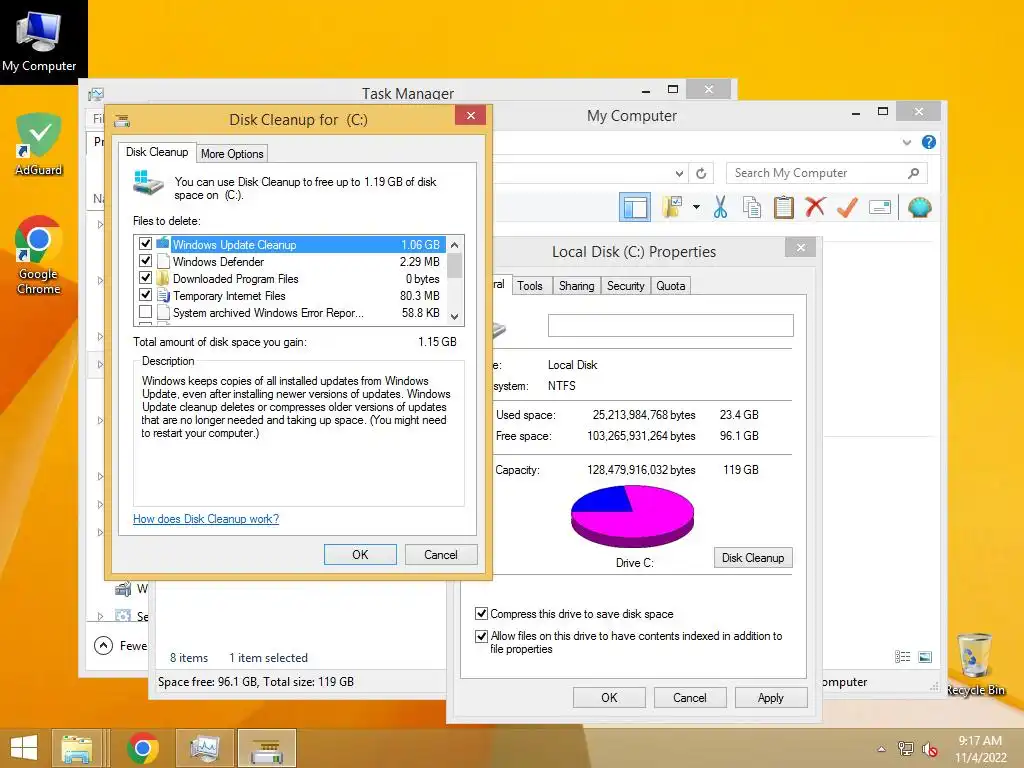The height and width of the screenshot is (768, 1024).
Task: Click the preview pane layout icon
Action: (x=634, y=208)
